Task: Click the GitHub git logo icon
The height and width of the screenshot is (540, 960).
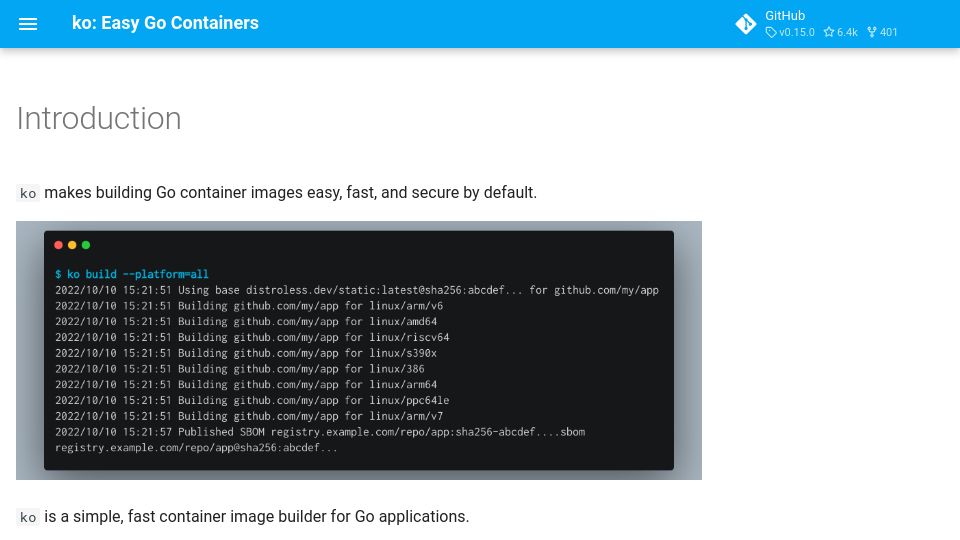Action: 746,24
